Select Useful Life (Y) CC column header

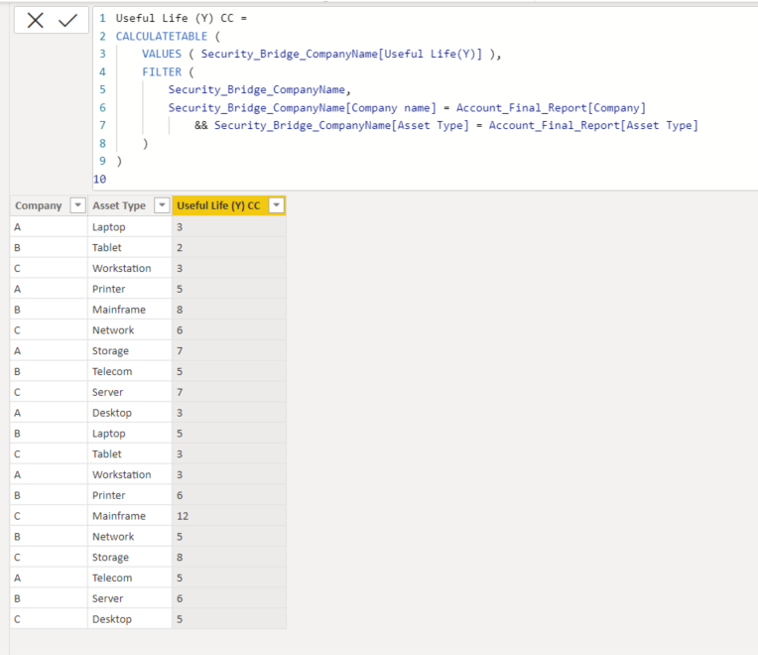[x=229, y=205]
